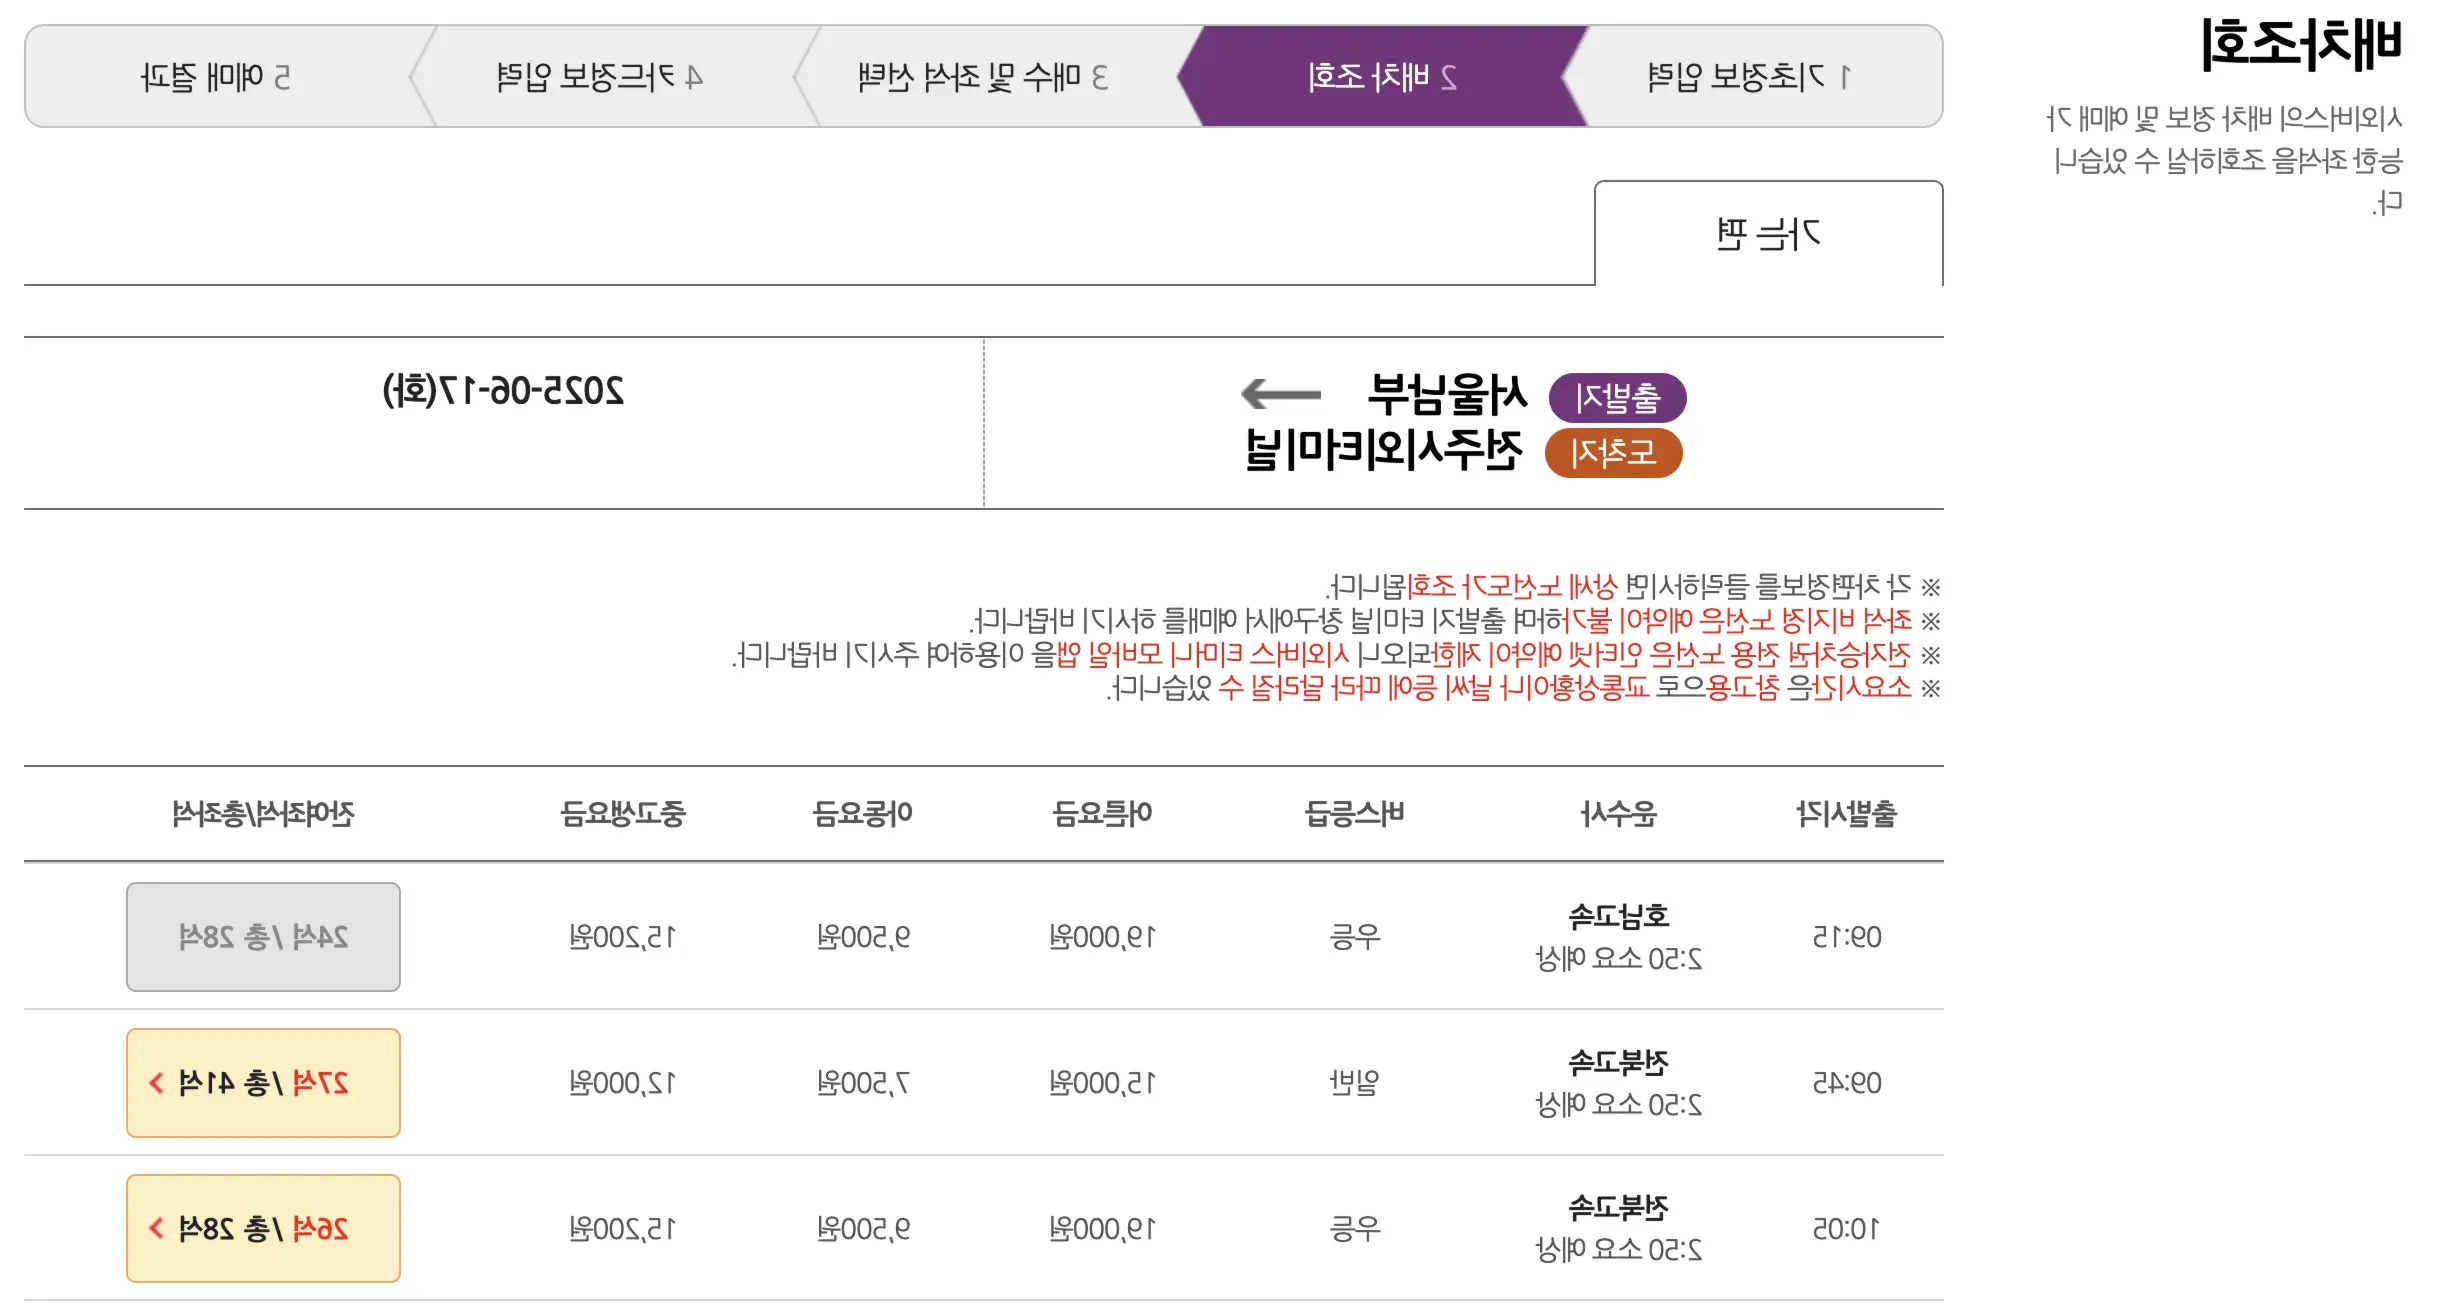The image size is (2442, 1304).
Task: Select the 가는 편 tab
Action: tap(1767, 235)
